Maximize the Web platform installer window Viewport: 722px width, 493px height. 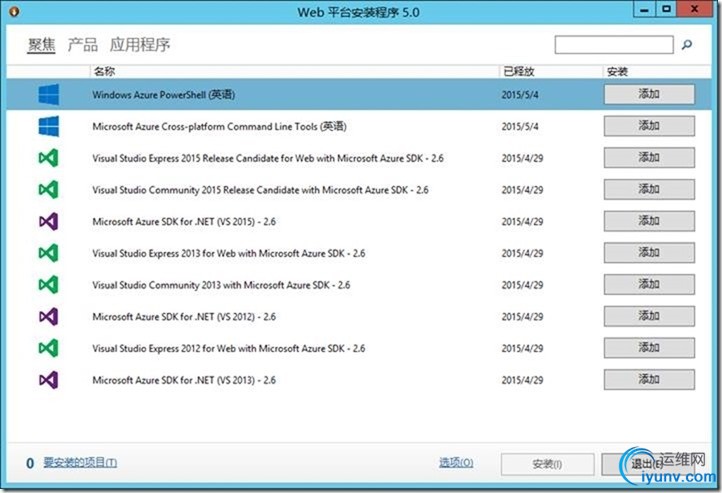666,9
